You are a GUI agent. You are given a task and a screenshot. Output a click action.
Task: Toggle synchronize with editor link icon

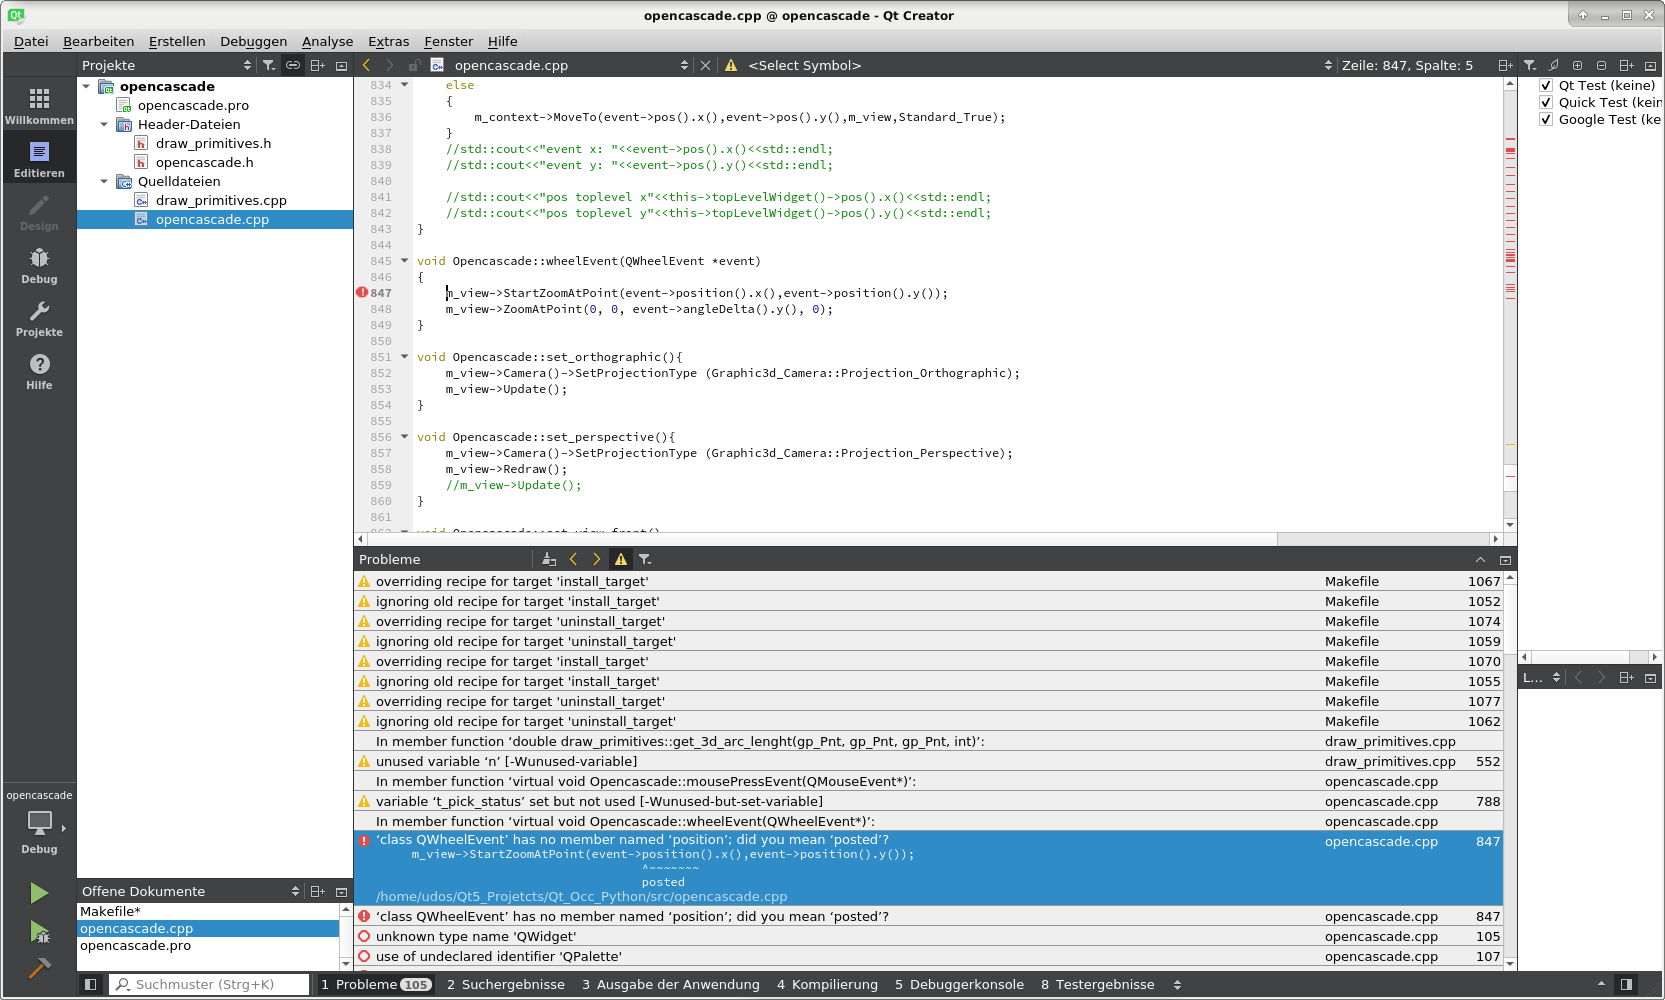[x=293, y=65]
